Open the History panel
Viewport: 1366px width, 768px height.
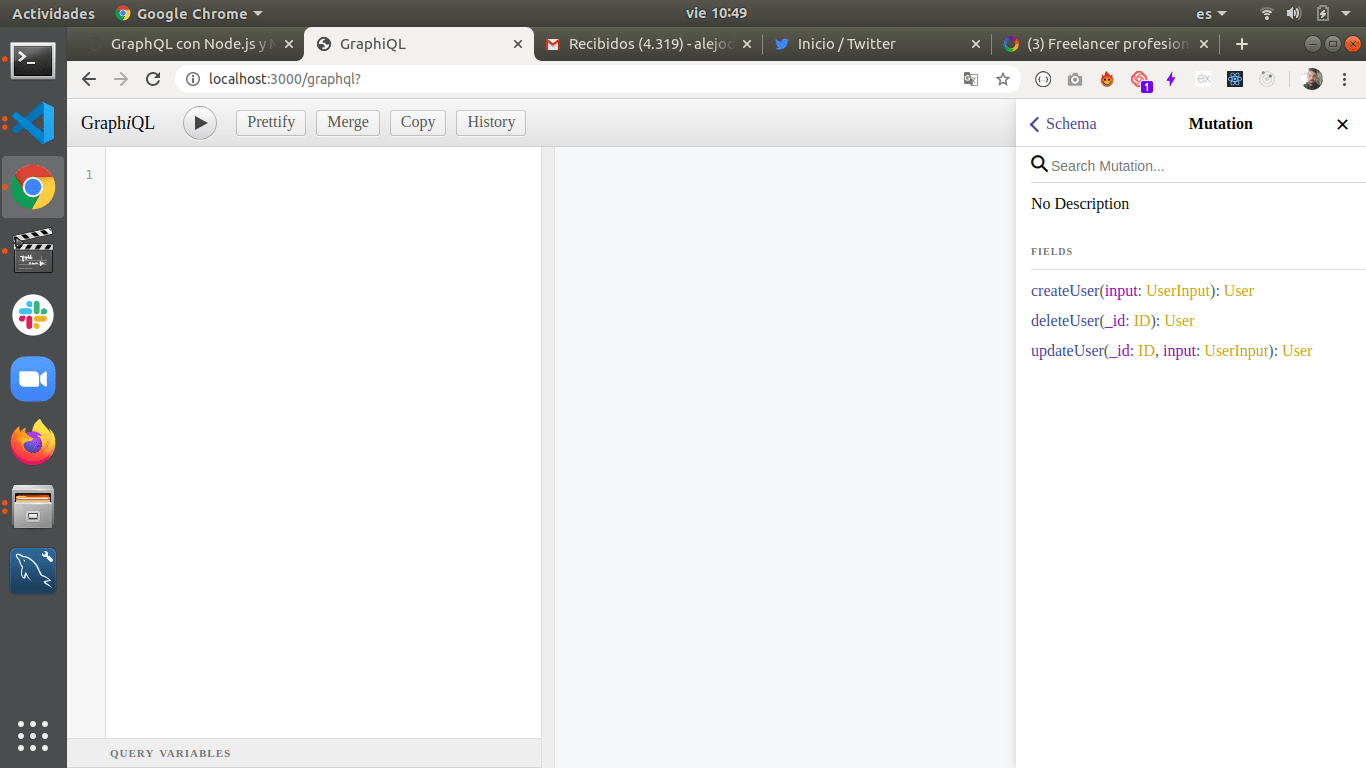(491, 122)
